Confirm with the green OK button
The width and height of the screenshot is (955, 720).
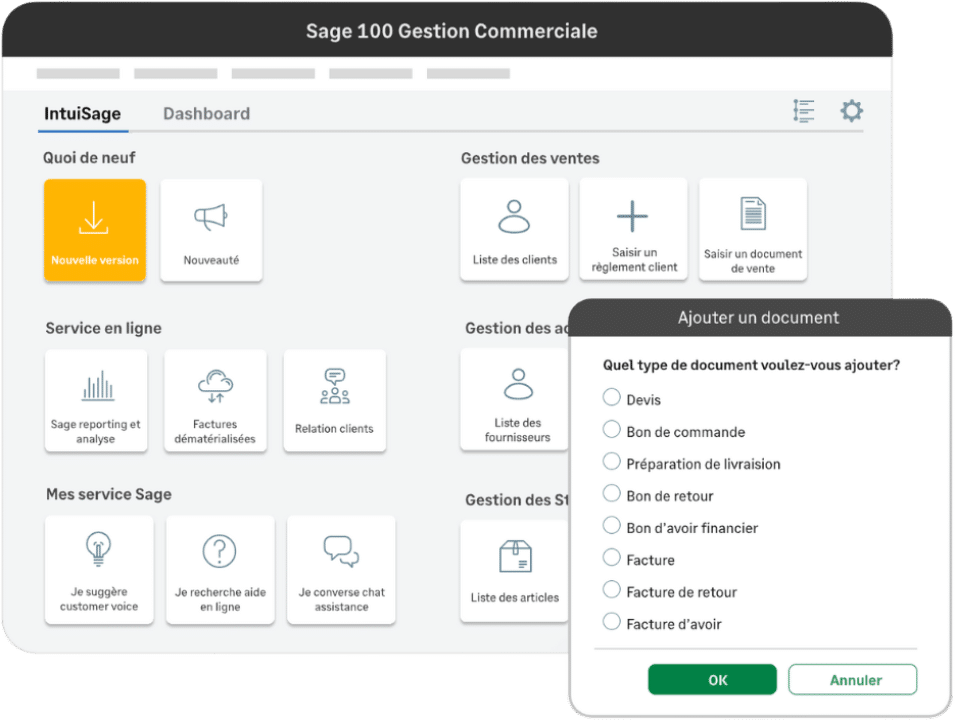point(712,680)
